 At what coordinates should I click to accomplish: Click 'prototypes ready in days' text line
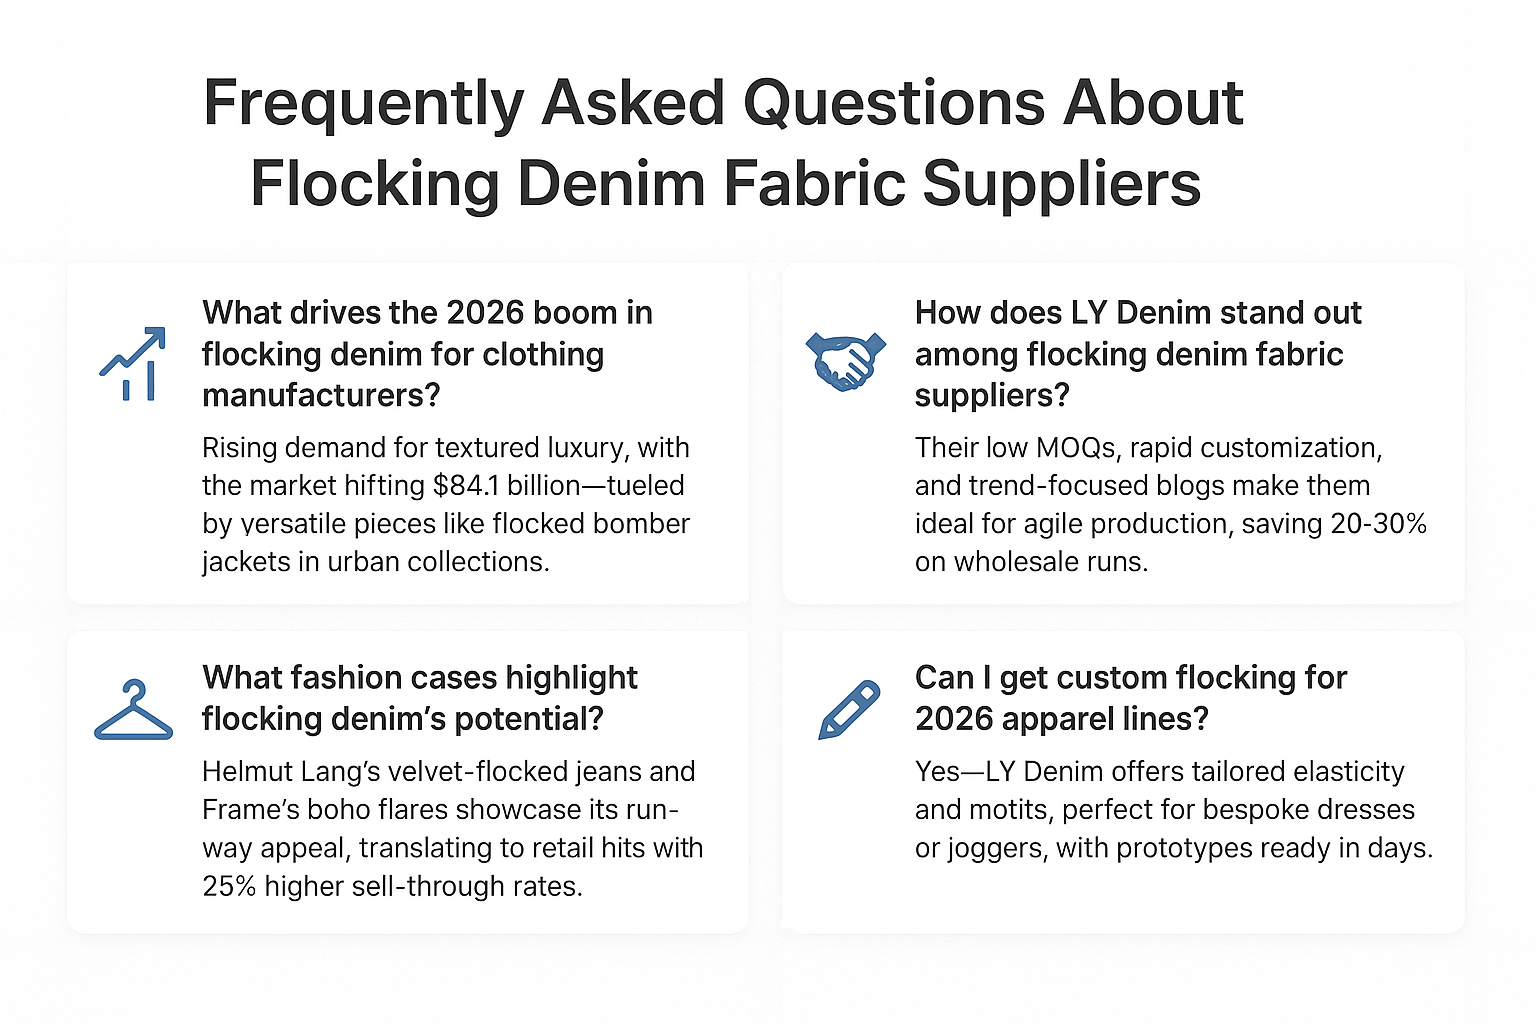coord(1173,848)
